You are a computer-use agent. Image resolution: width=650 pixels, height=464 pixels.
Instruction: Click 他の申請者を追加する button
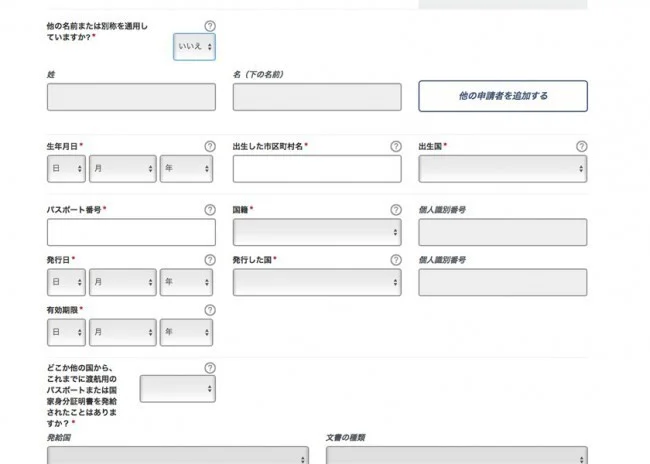pyautogui.click(x=503, y=96)
